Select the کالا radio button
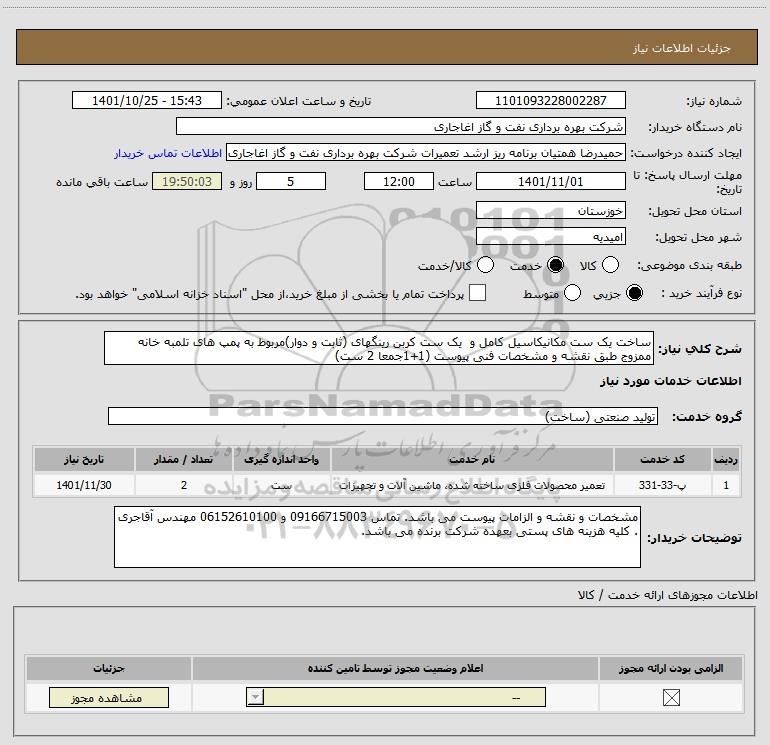This screenshot has width=770, height=745. (x=610, y=265)
